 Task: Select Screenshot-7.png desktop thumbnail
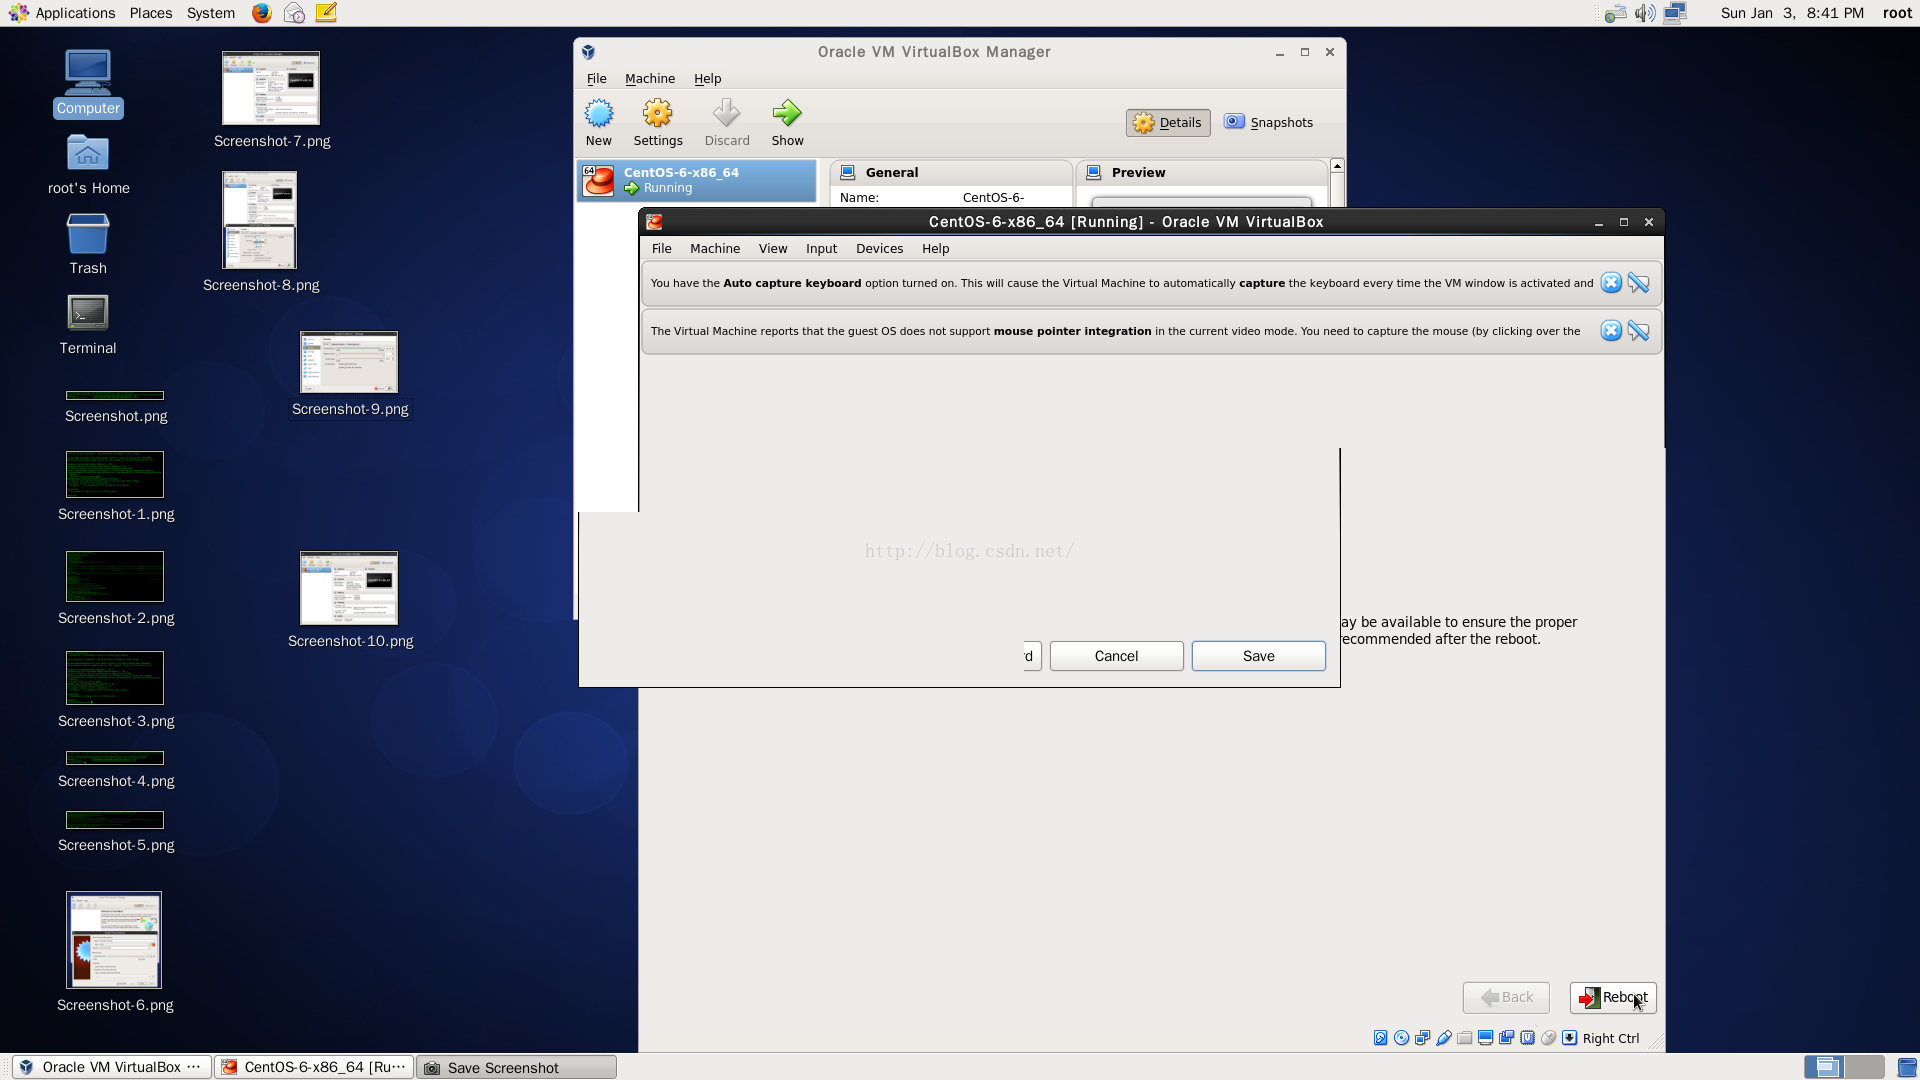[x=271, y=89]
